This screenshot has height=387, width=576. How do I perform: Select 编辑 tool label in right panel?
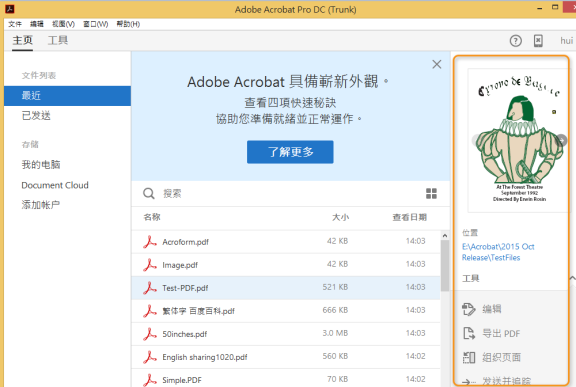492,309
